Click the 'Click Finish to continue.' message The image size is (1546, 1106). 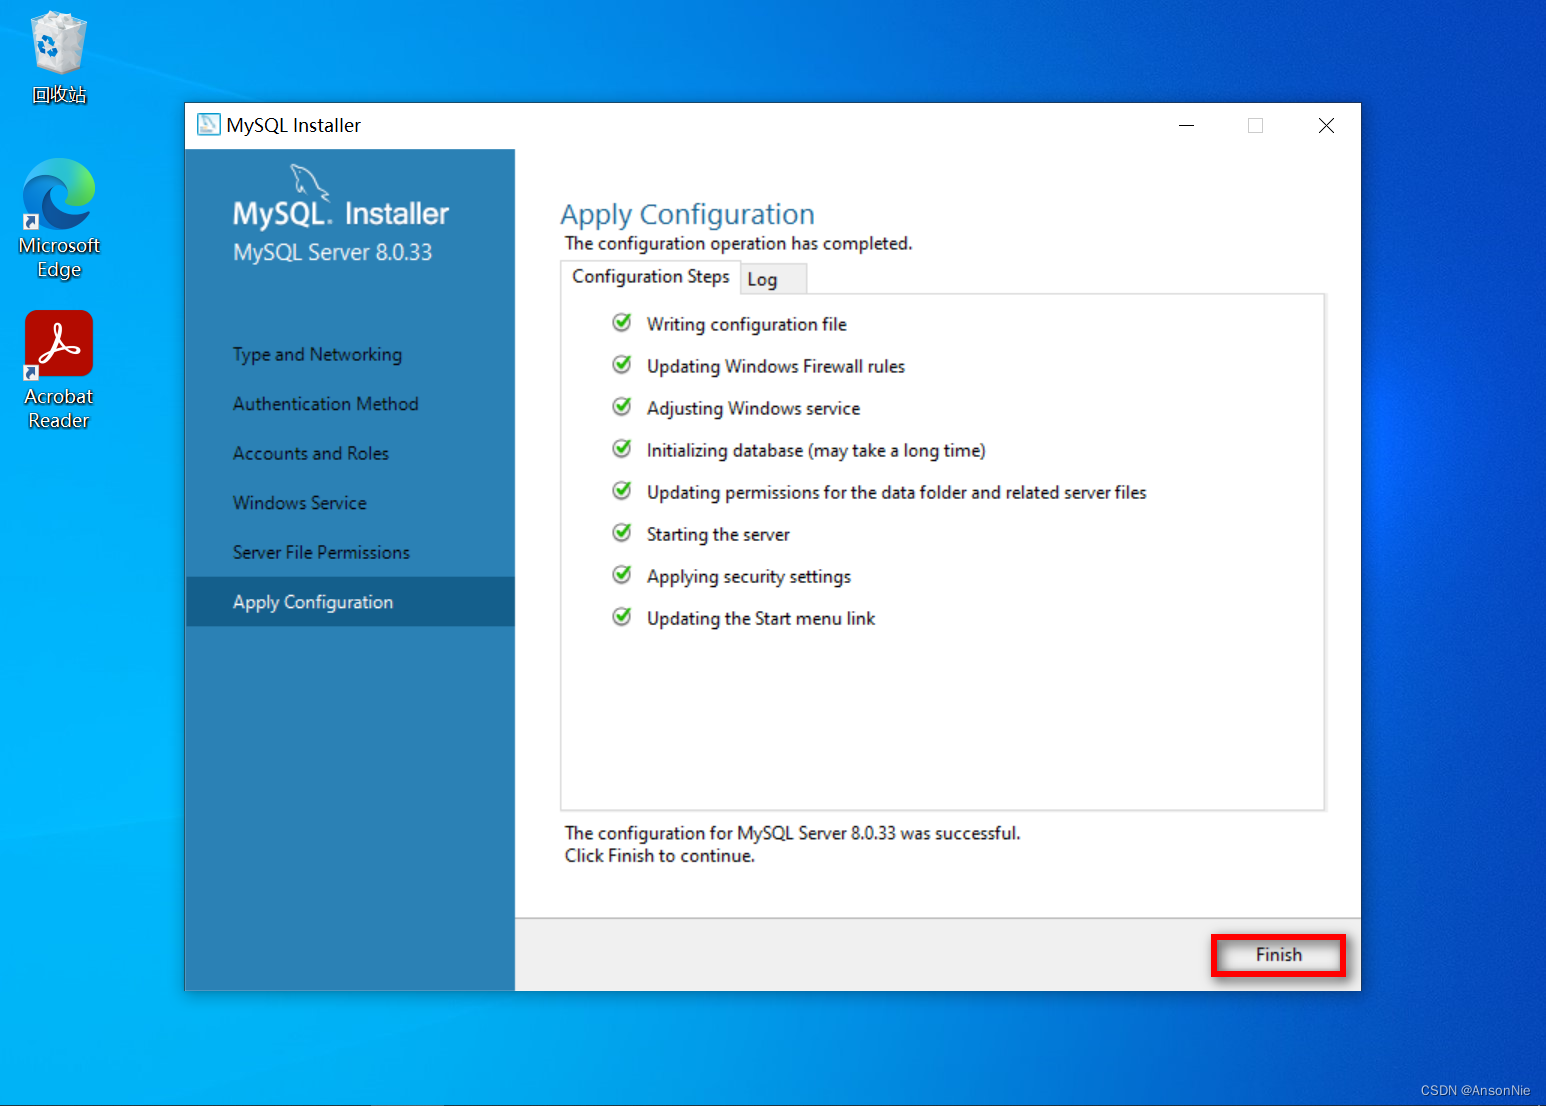660,856
